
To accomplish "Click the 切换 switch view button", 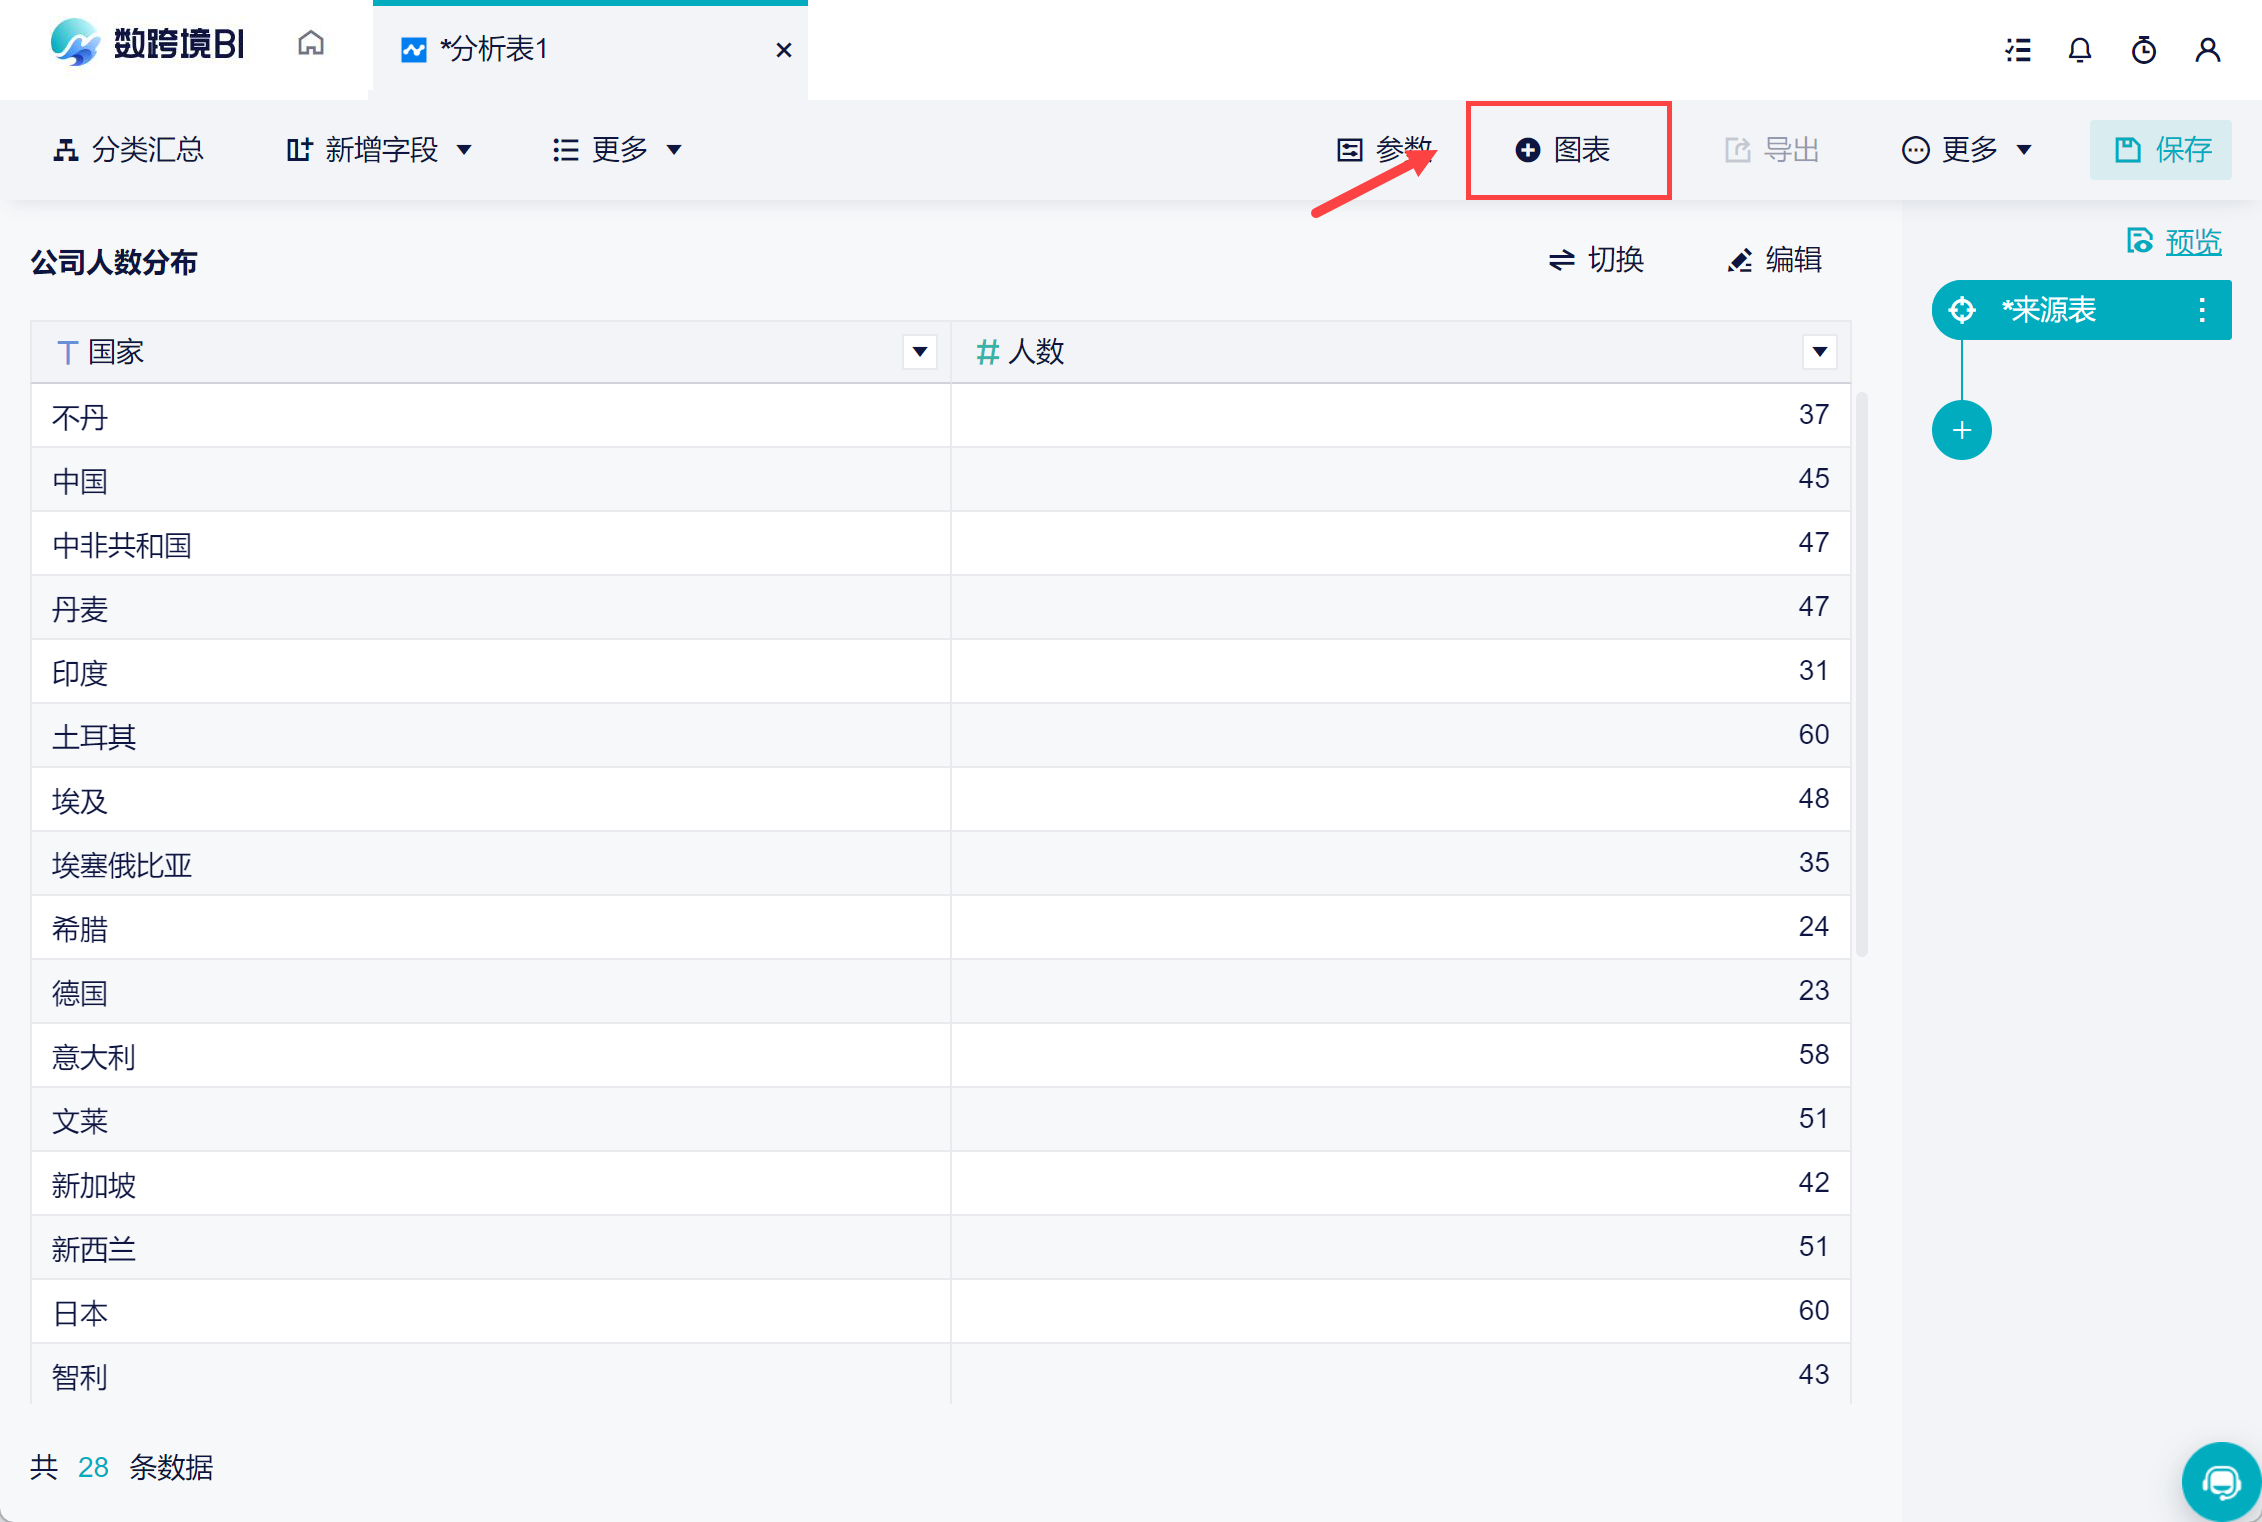I will point(1596,260).
